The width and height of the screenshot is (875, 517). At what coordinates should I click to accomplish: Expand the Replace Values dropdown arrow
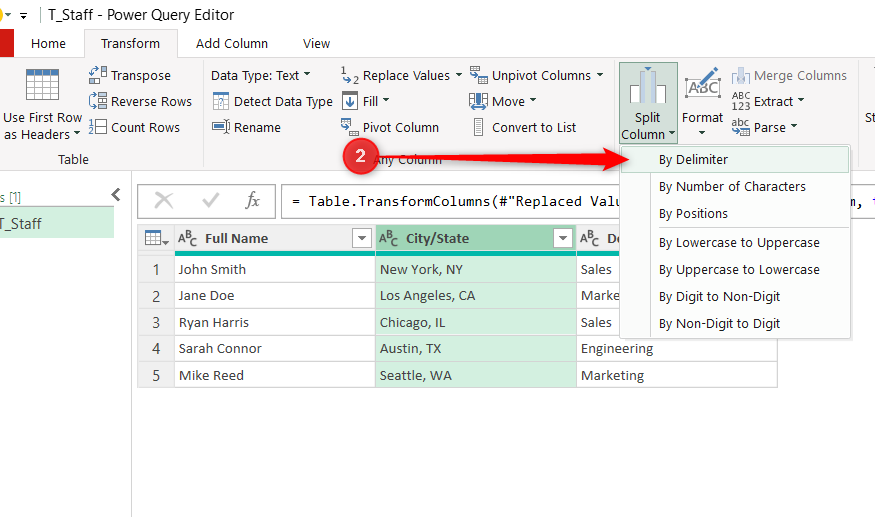pyautogui.click(x=459, y=74)
